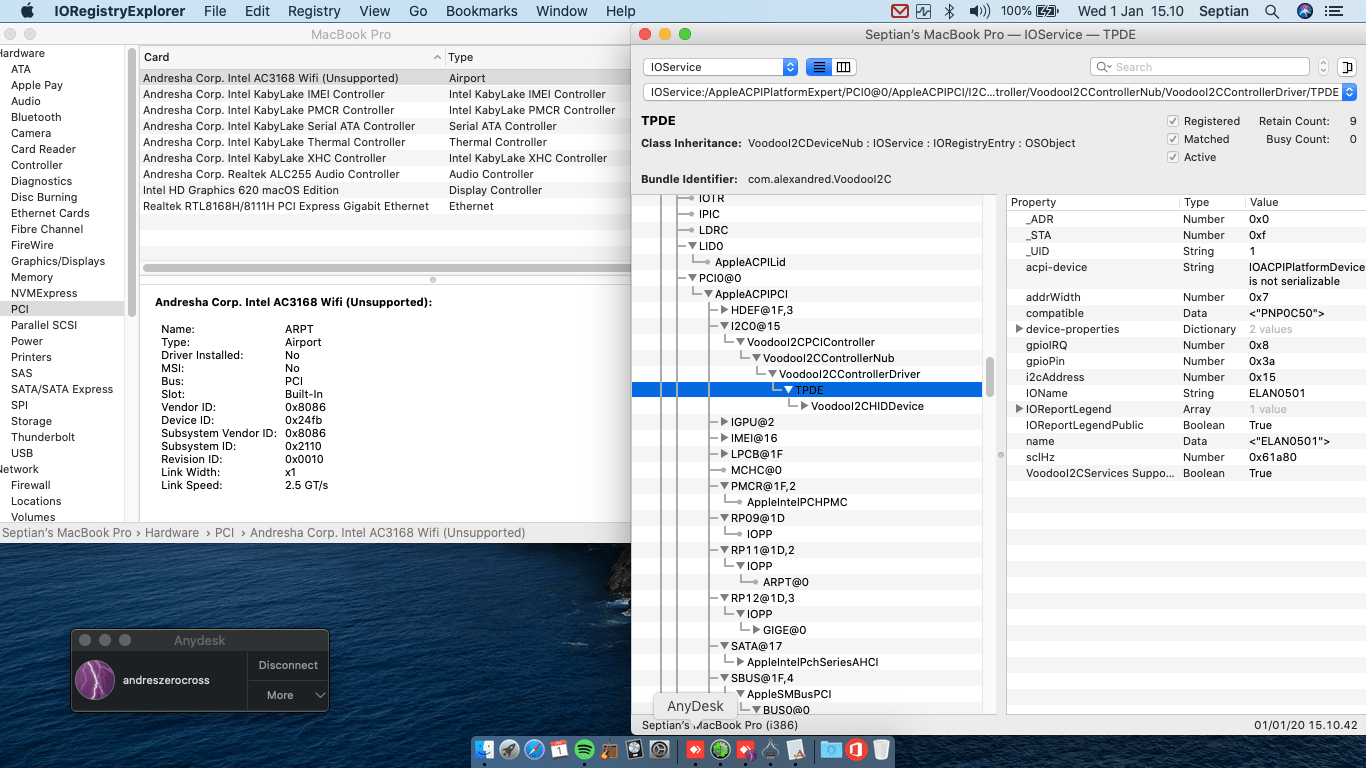The height and width of the screenshot is (768, 1366).
Task: Toggle the Registered checkbox
Action: click(1173, 121)
